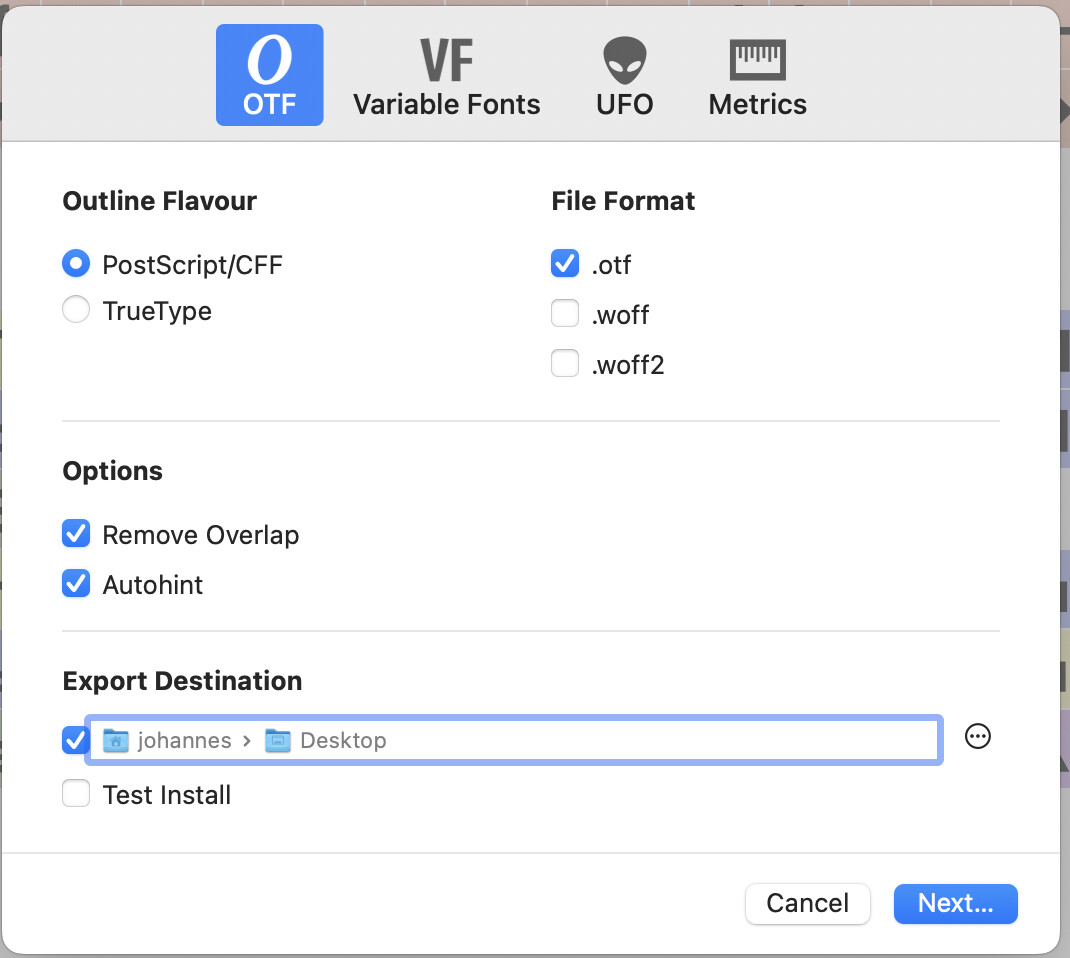Uncheck the Export Destination checkbox

coord(75,741)
